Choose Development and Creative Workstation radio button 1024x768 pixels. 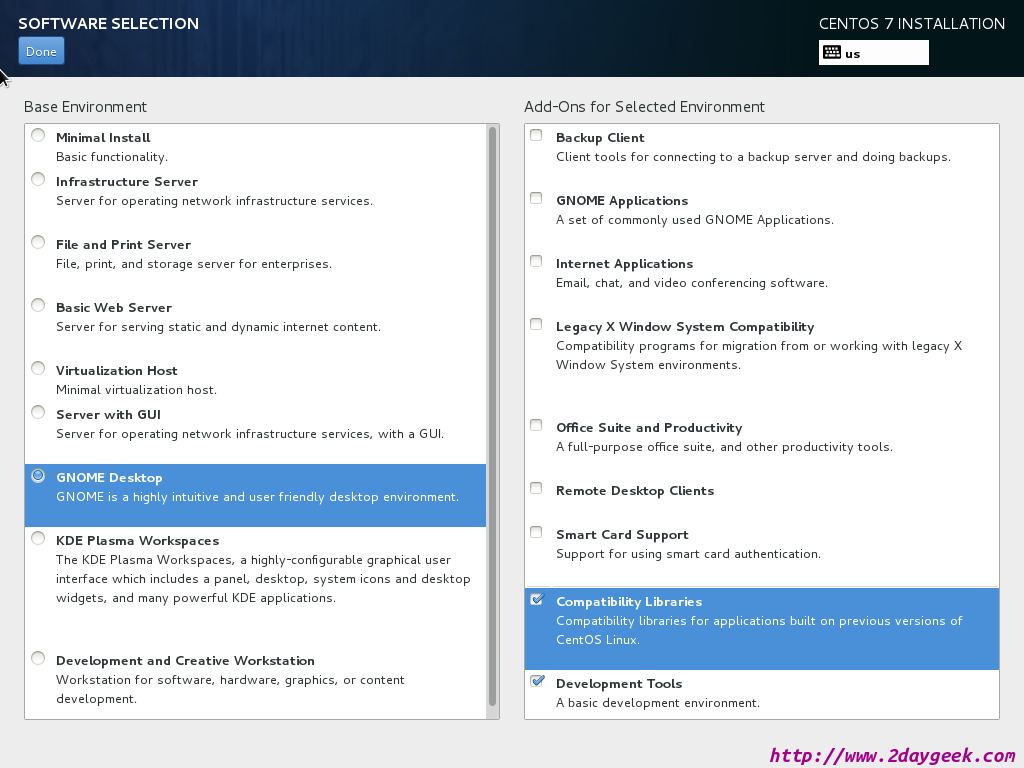tap(39, 658)
